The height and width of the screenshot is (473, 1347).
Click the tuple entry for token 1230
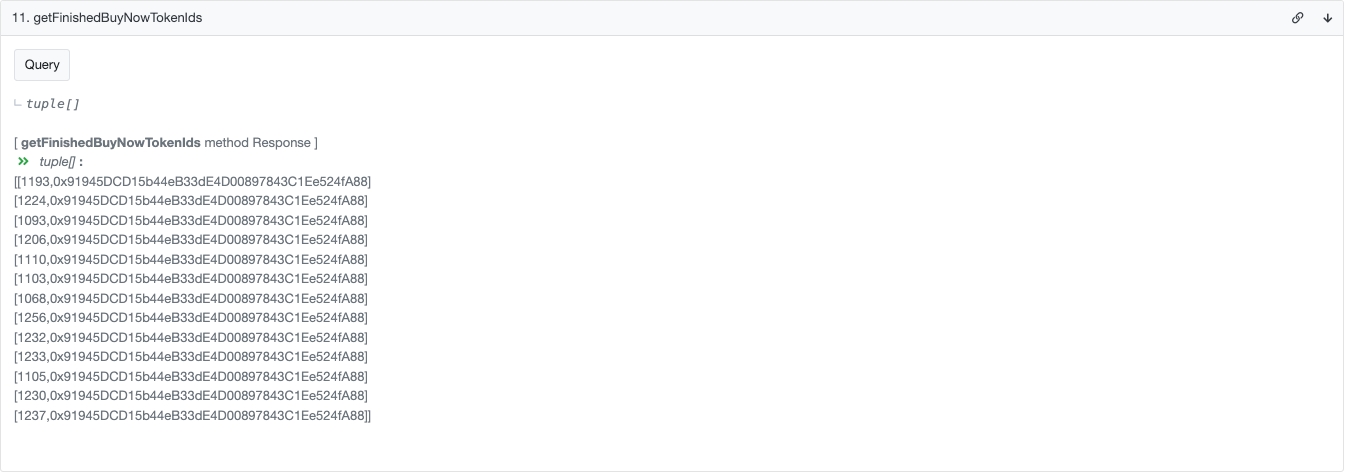click(x=191, y=396)
